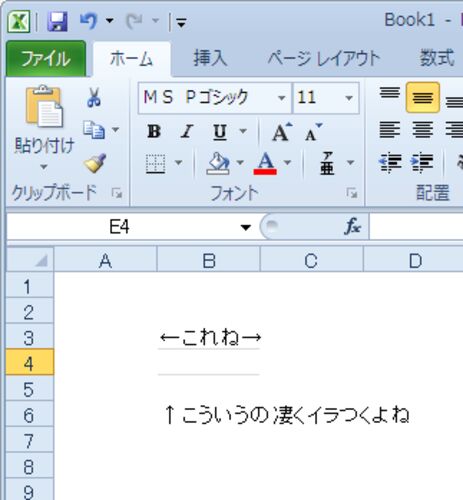Viewport: 463px width, 500px height.
Task: Select row 6 header
Action: click(29, 415)
